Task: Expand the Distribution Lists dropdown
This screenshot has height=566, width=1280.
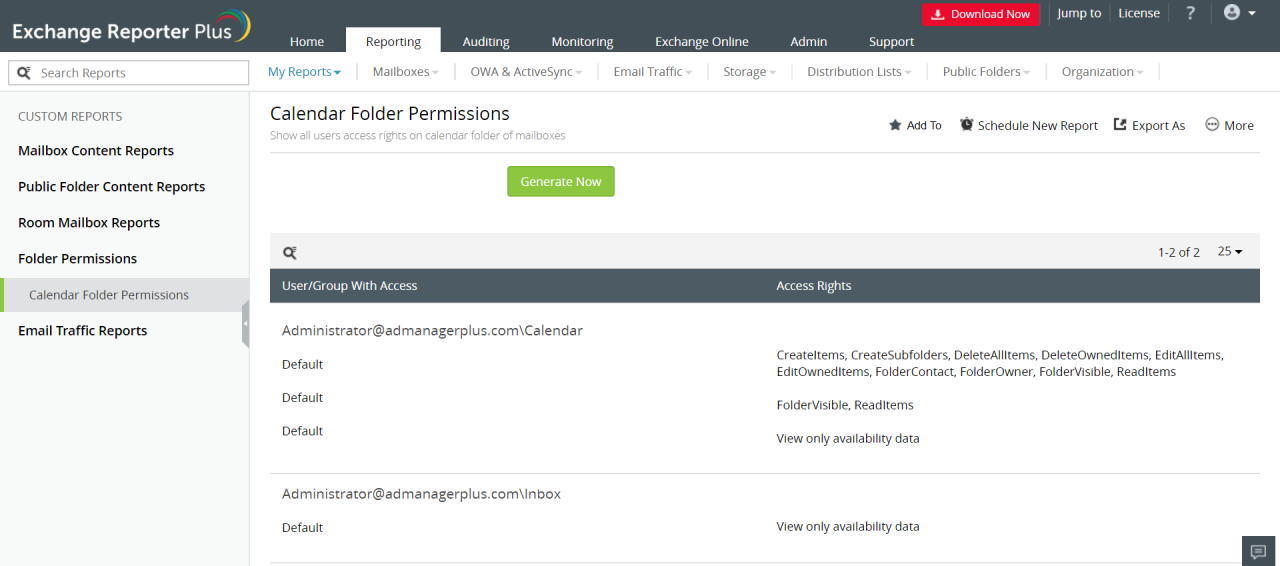Action: pyautogui.click(x=859, y=72)
